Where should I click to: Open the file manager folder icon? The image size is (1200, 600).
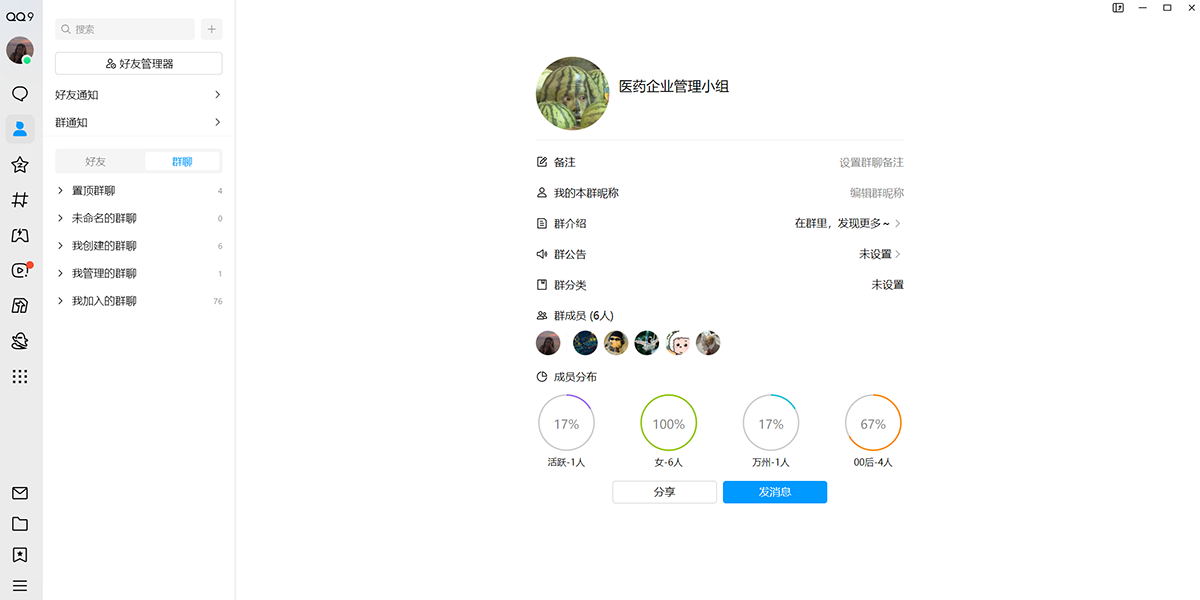pos(20,522)
